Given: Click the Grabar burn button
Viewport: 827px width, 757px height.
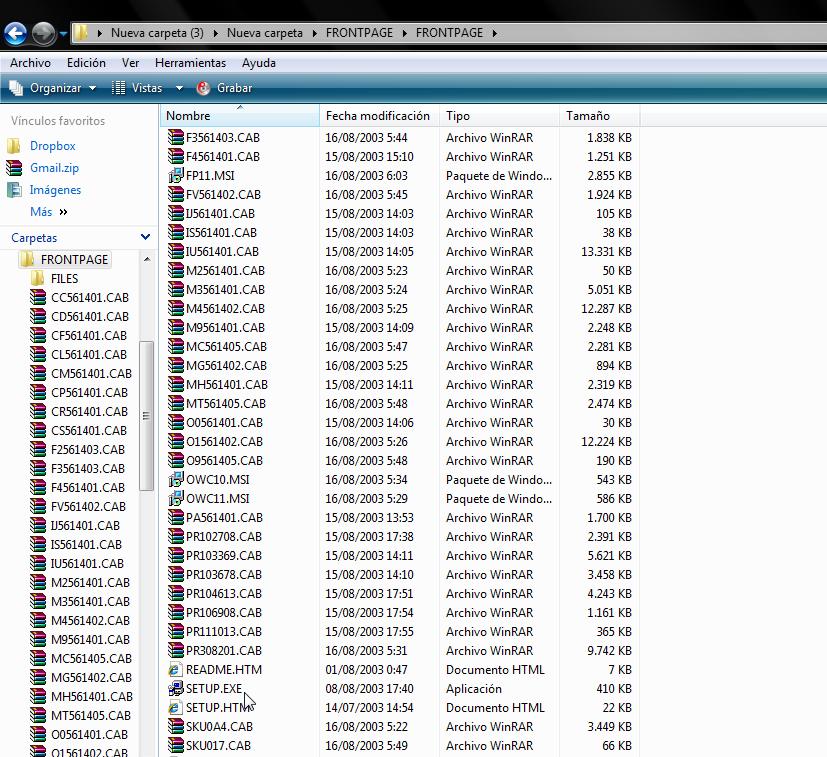Looking at the screenshot, I should (x=224, y=88).
